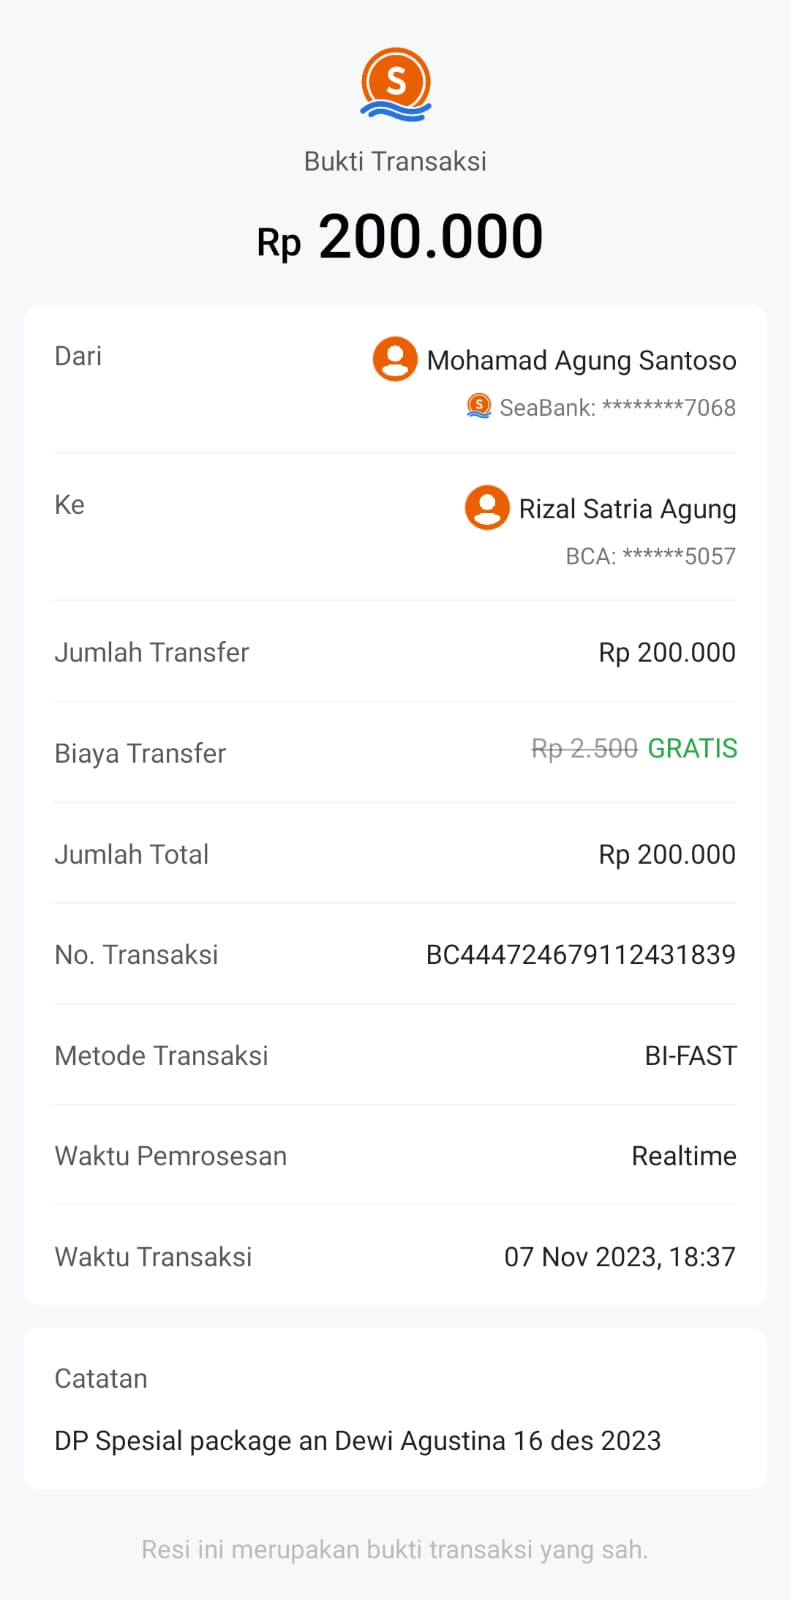Select the Bukti Transaksi title
Viewport: 790px width, 1600px height.
click(x=395, y=161)
